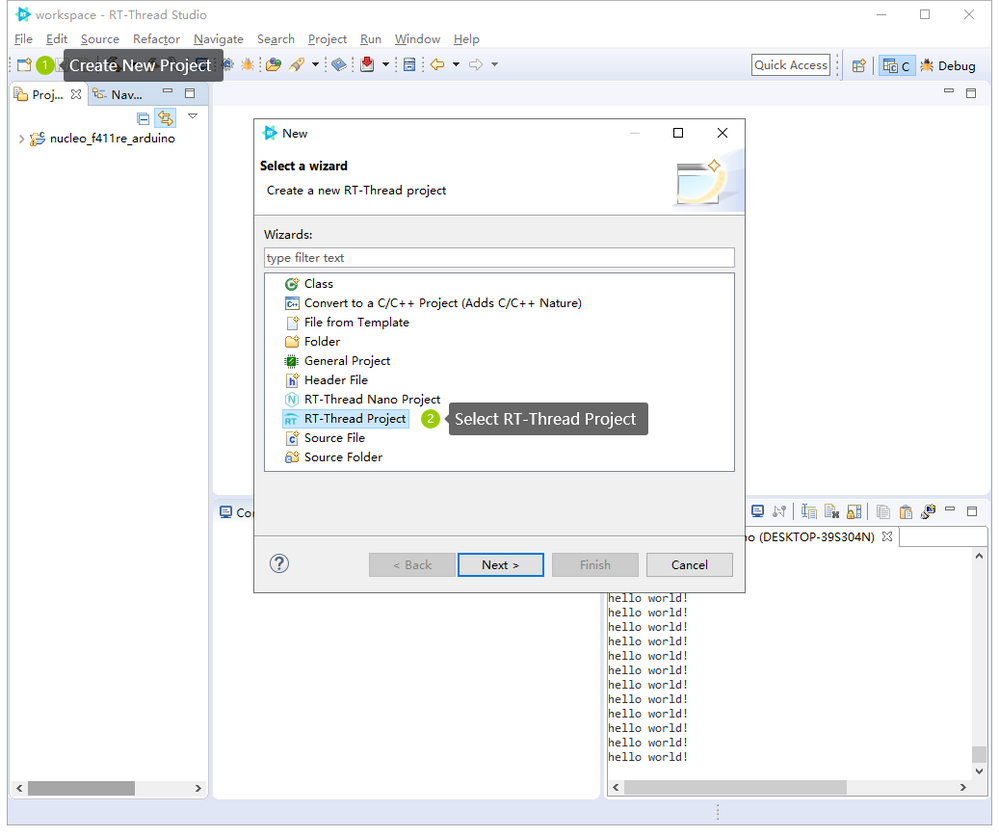Close the DESKTOP-39S304N terminal tab

pyautogui.click(x=887, y=537)
